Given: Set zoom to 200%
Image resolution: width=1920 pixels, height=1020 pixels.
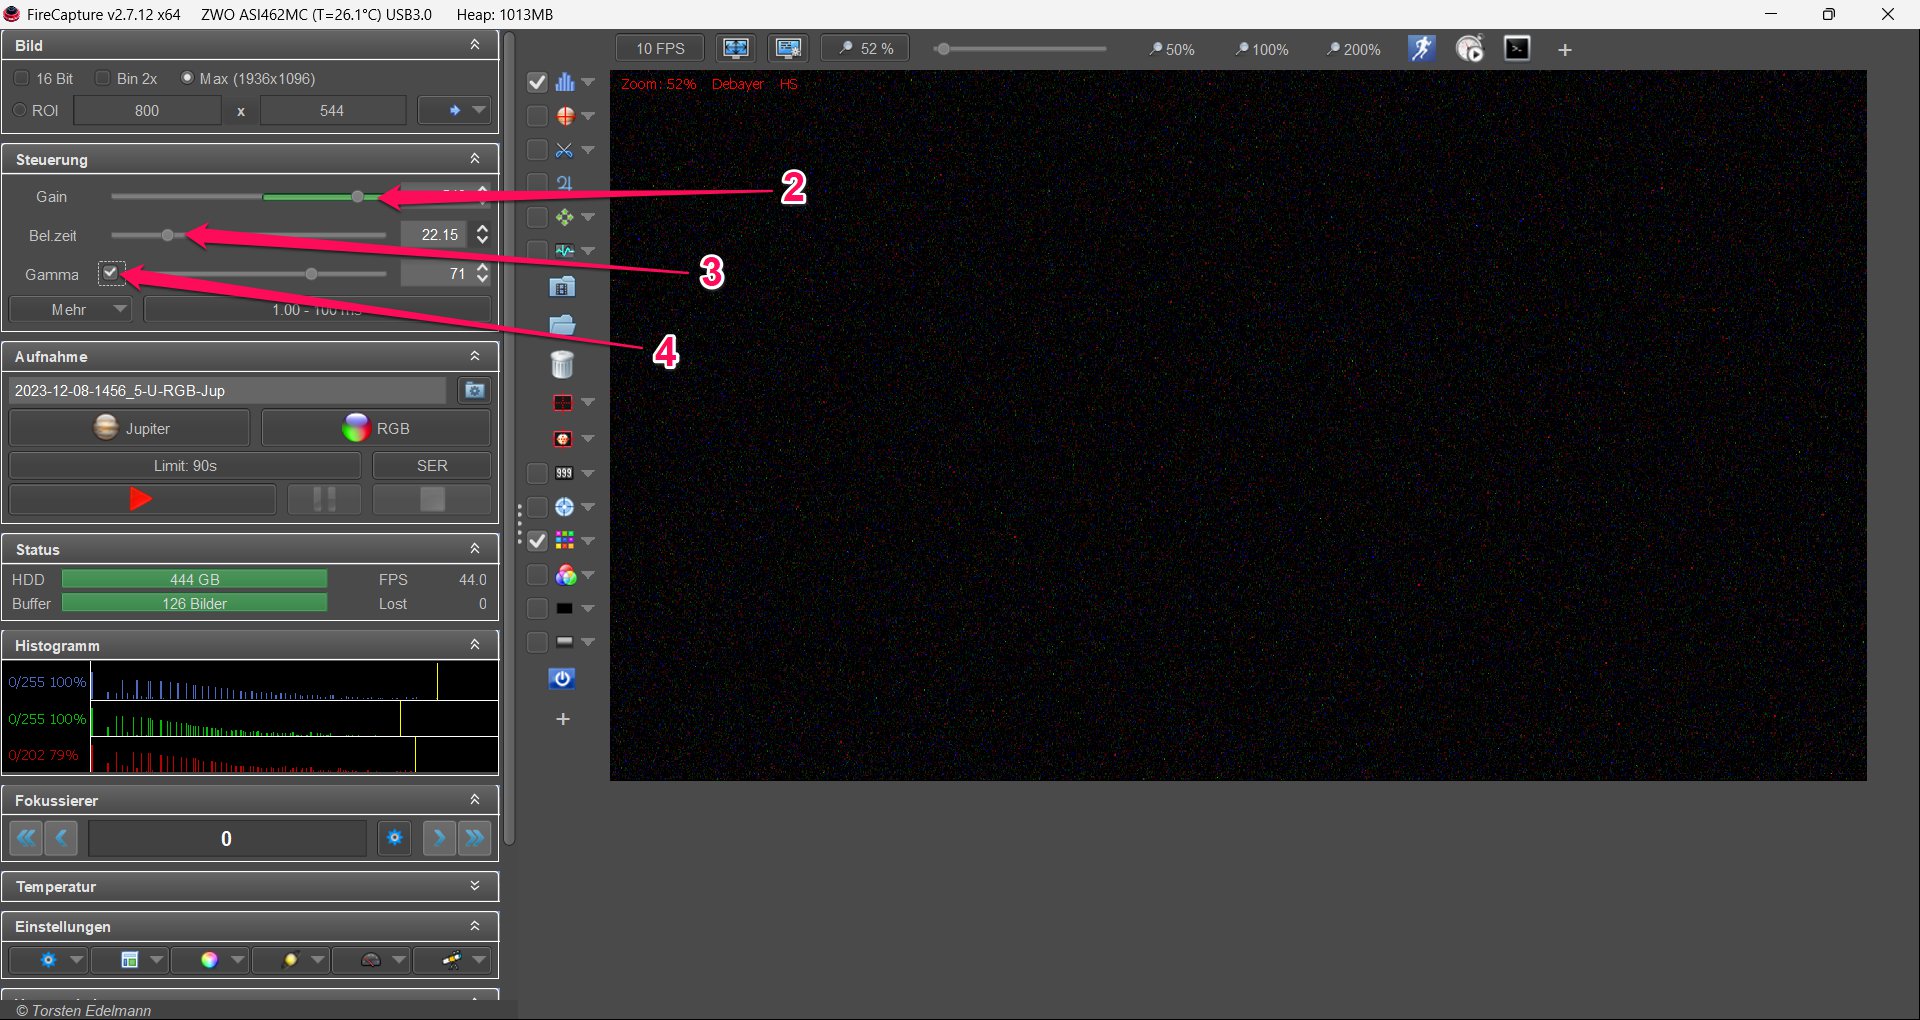Looking at the screenshot, I should pos(1354,49).
